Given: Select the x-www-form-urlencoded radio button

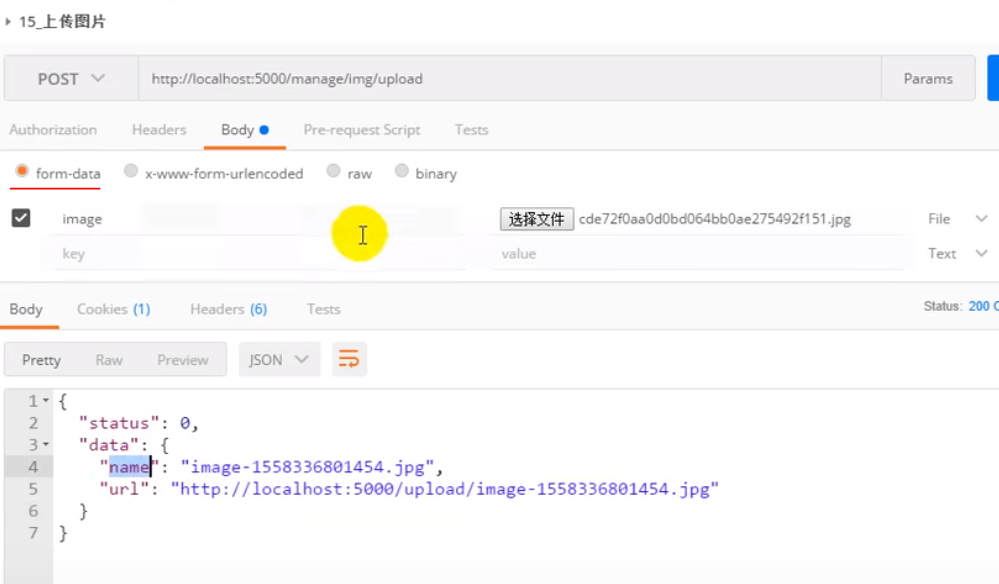Looking at the screenshot, I should click(x=131, y=171).
